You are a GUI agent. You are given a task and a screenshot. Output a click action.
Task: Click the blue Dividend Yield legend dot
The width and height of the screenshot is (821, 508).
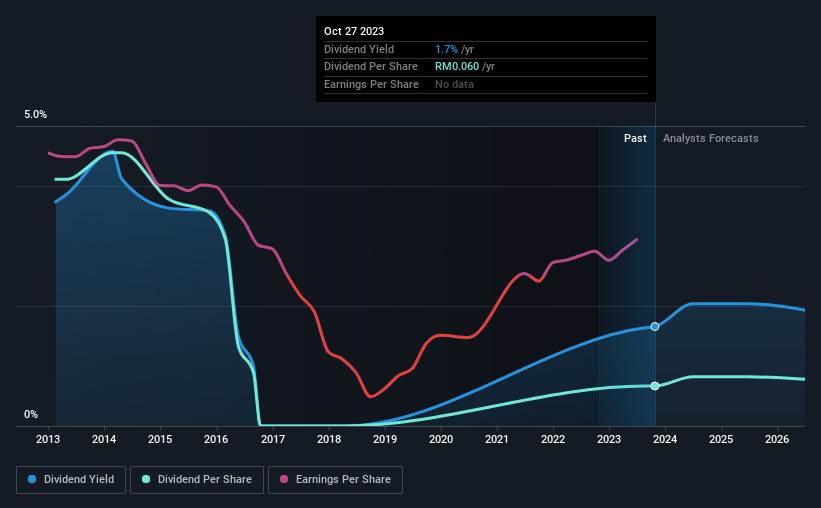(32, 479)
